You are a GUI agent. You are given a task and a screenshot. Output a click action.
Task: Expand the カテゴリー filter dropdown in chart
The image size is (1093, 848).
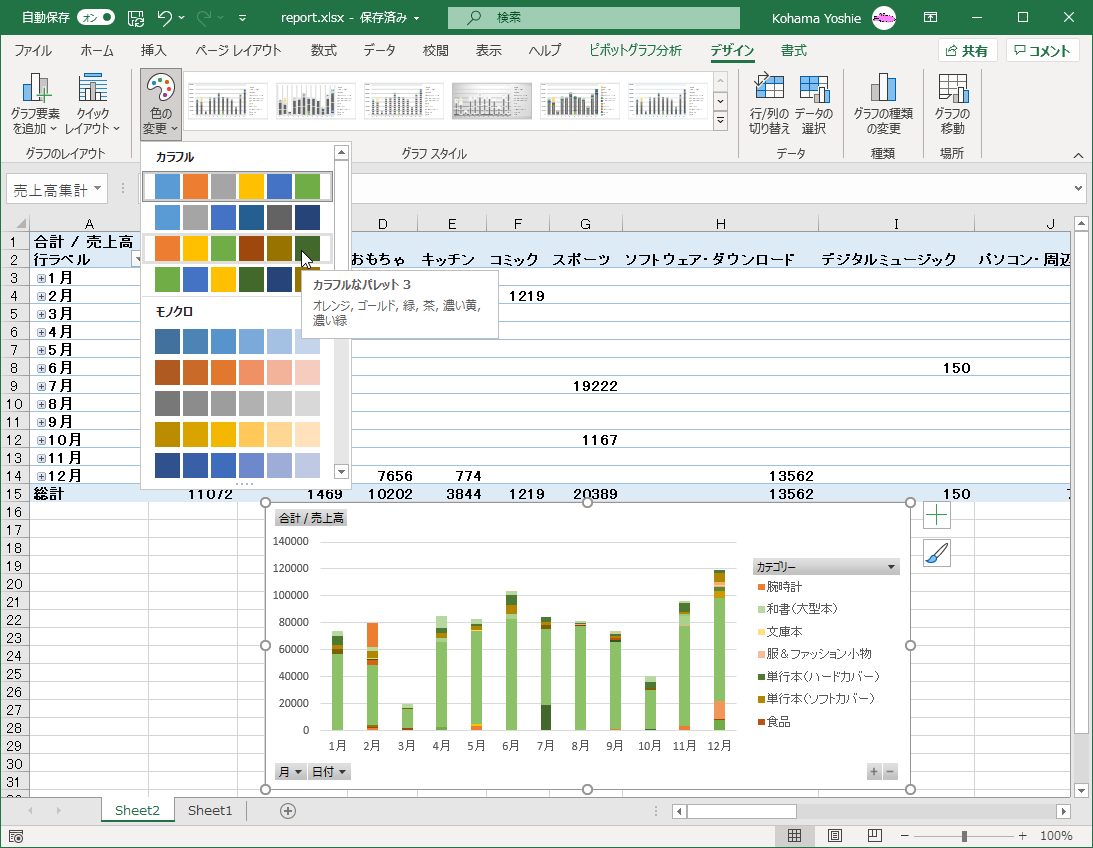pyautogui.click(x=891, y=567)
